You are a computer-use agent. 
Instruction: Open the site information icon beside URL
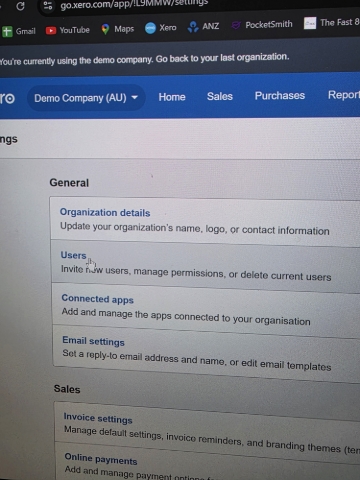coord(48,5)
